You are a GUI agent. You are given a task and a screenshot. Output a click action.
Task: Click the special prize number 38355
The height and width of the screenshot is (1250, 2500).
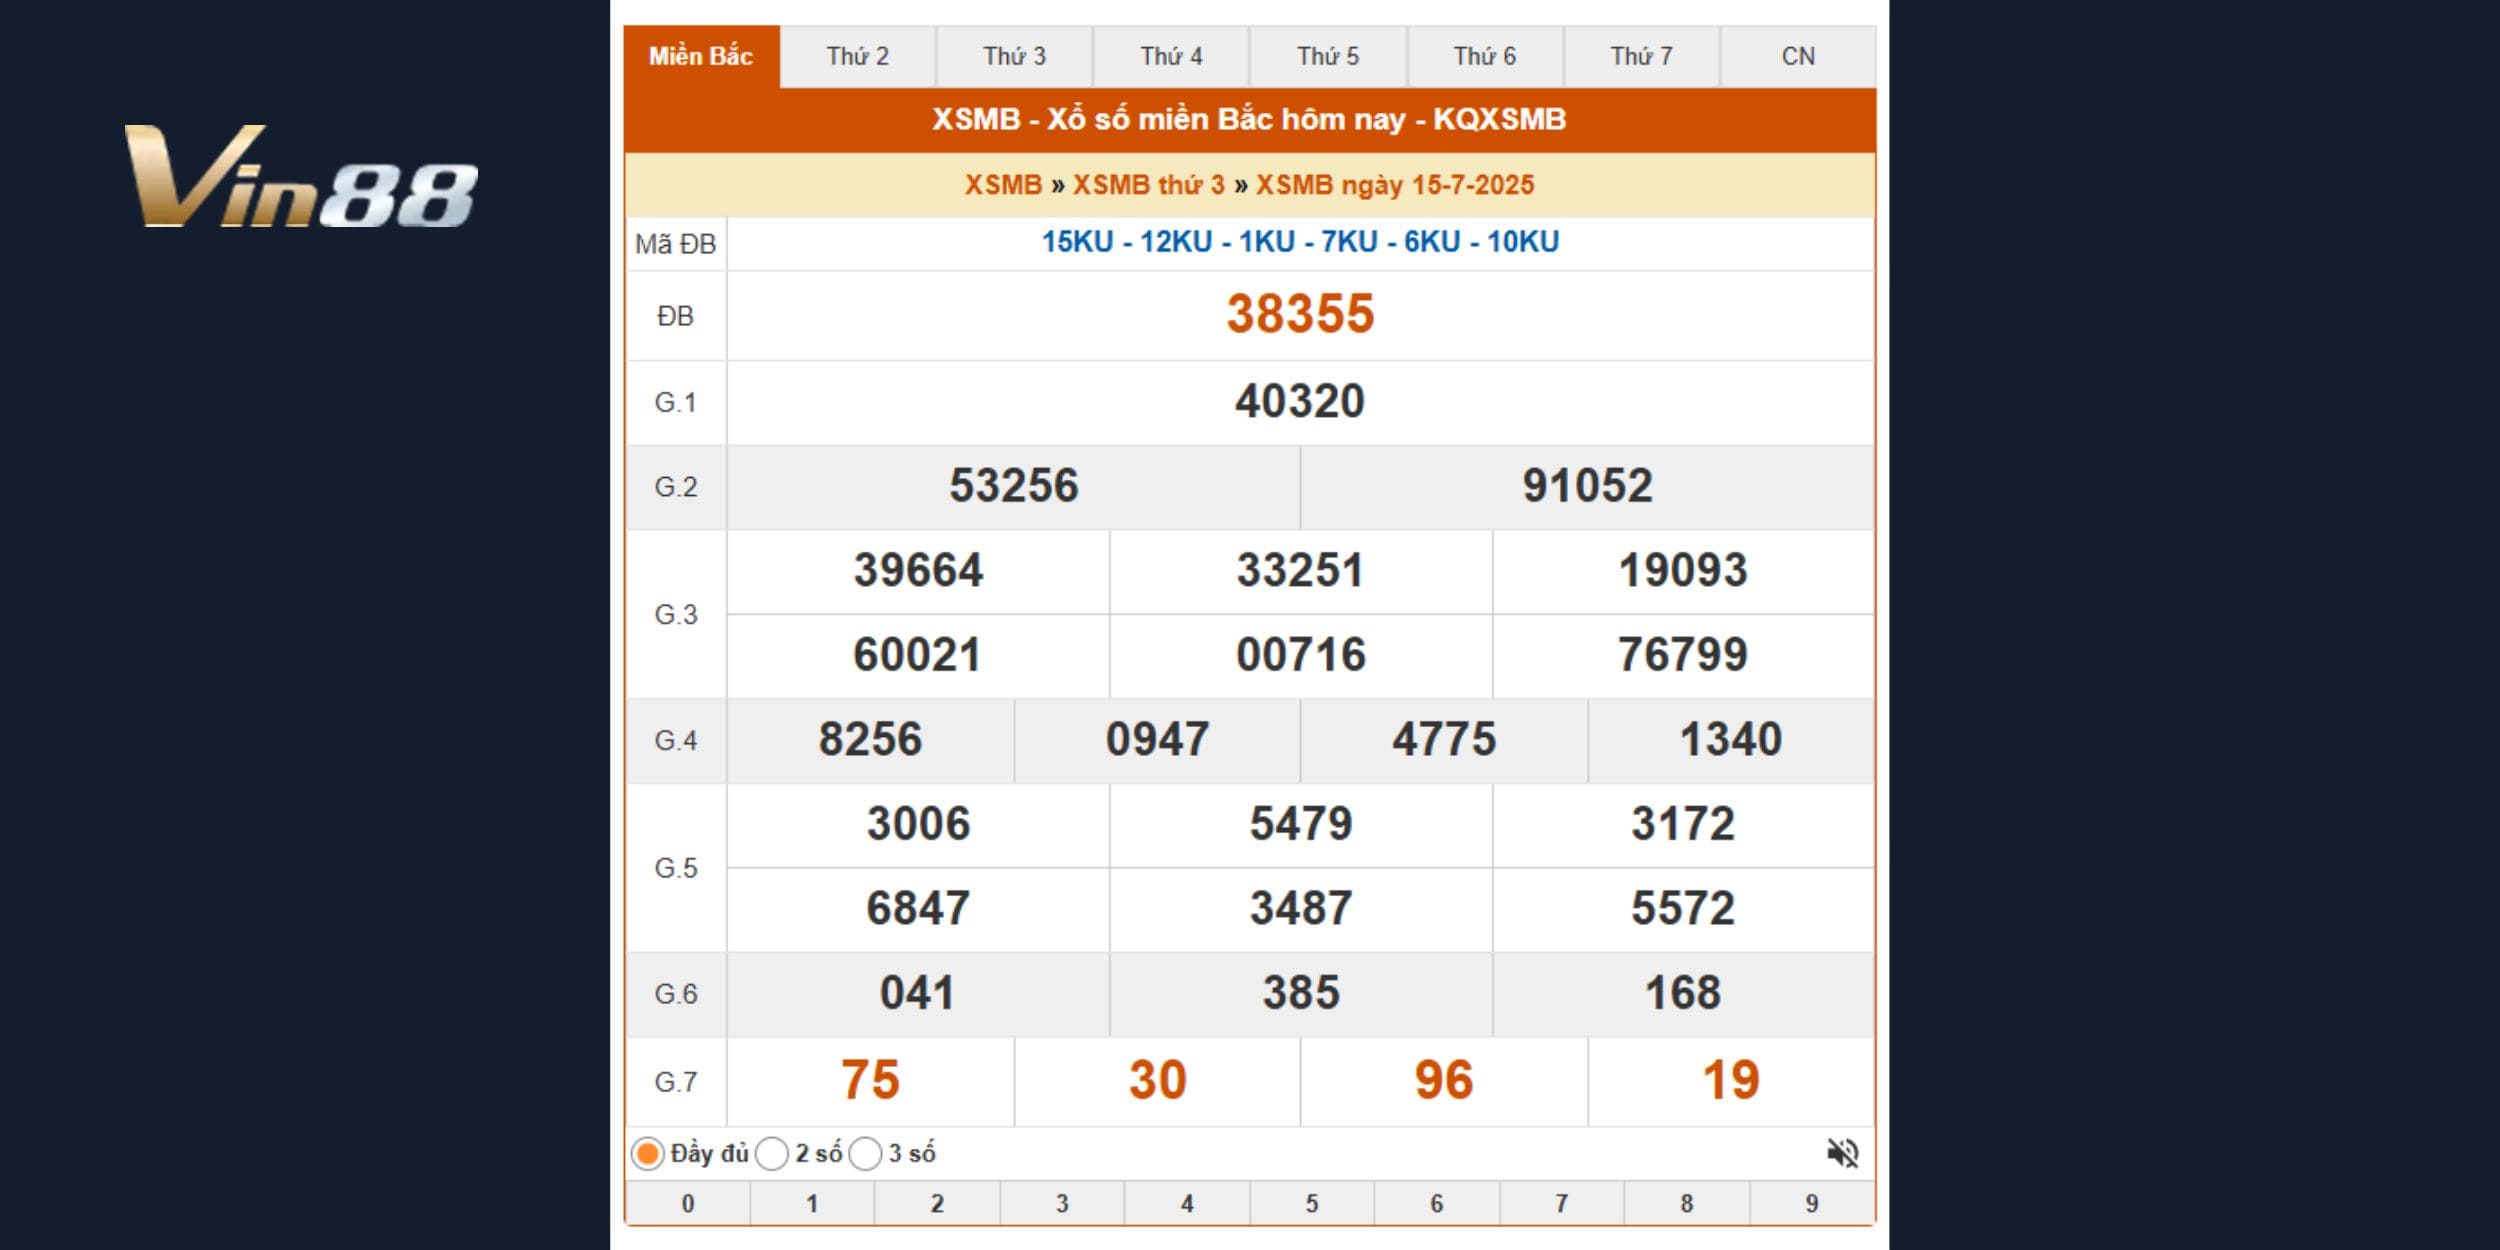point(1300,314)
